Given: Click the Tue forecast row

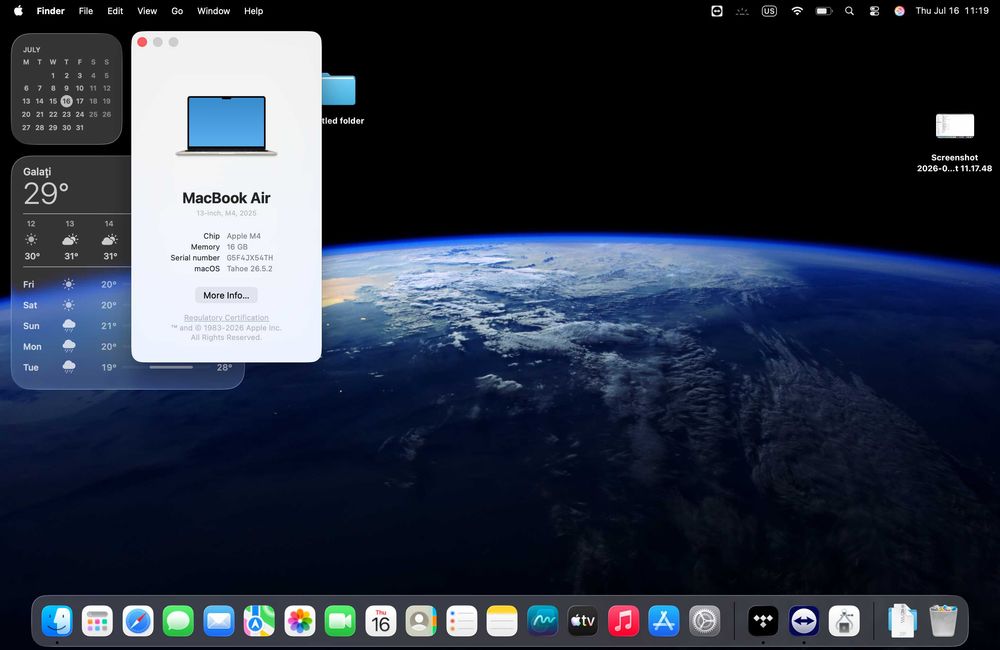Looking at the screenshot, I should coord(128,367).
